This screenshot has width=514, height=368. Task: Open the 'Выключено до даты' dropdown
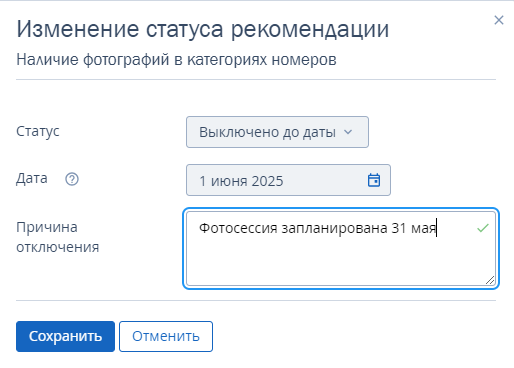tap(277, 132)
